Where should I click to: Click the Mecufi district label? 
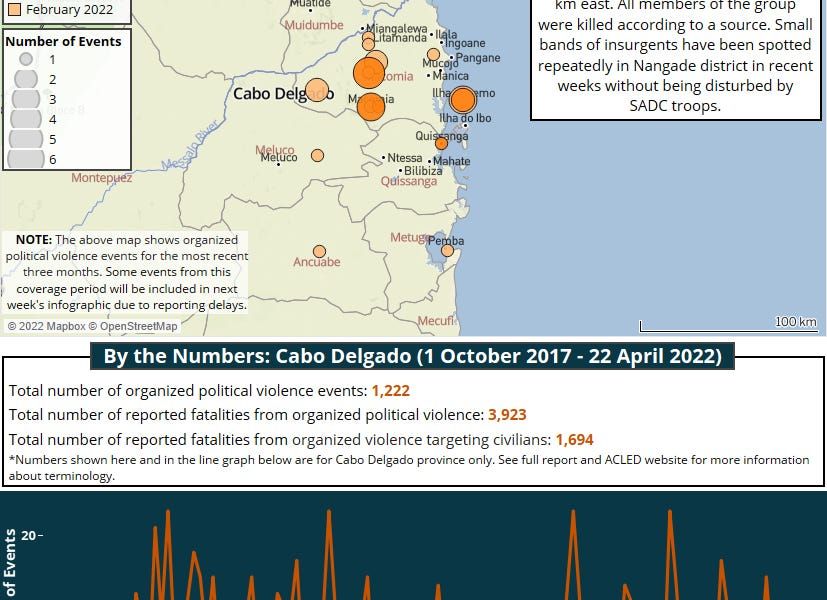click(436, 321)
